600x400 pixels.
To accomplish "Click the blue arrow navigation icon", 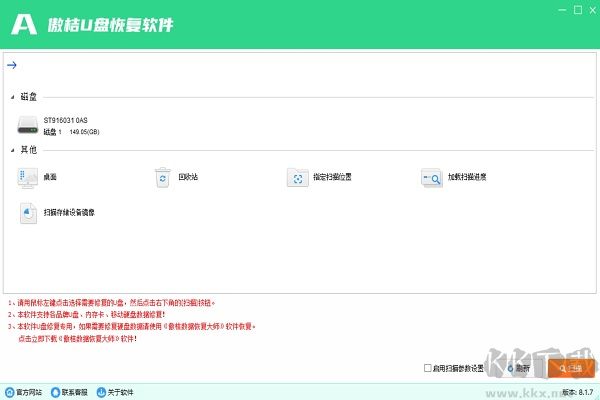I will (x=11, y=65).
